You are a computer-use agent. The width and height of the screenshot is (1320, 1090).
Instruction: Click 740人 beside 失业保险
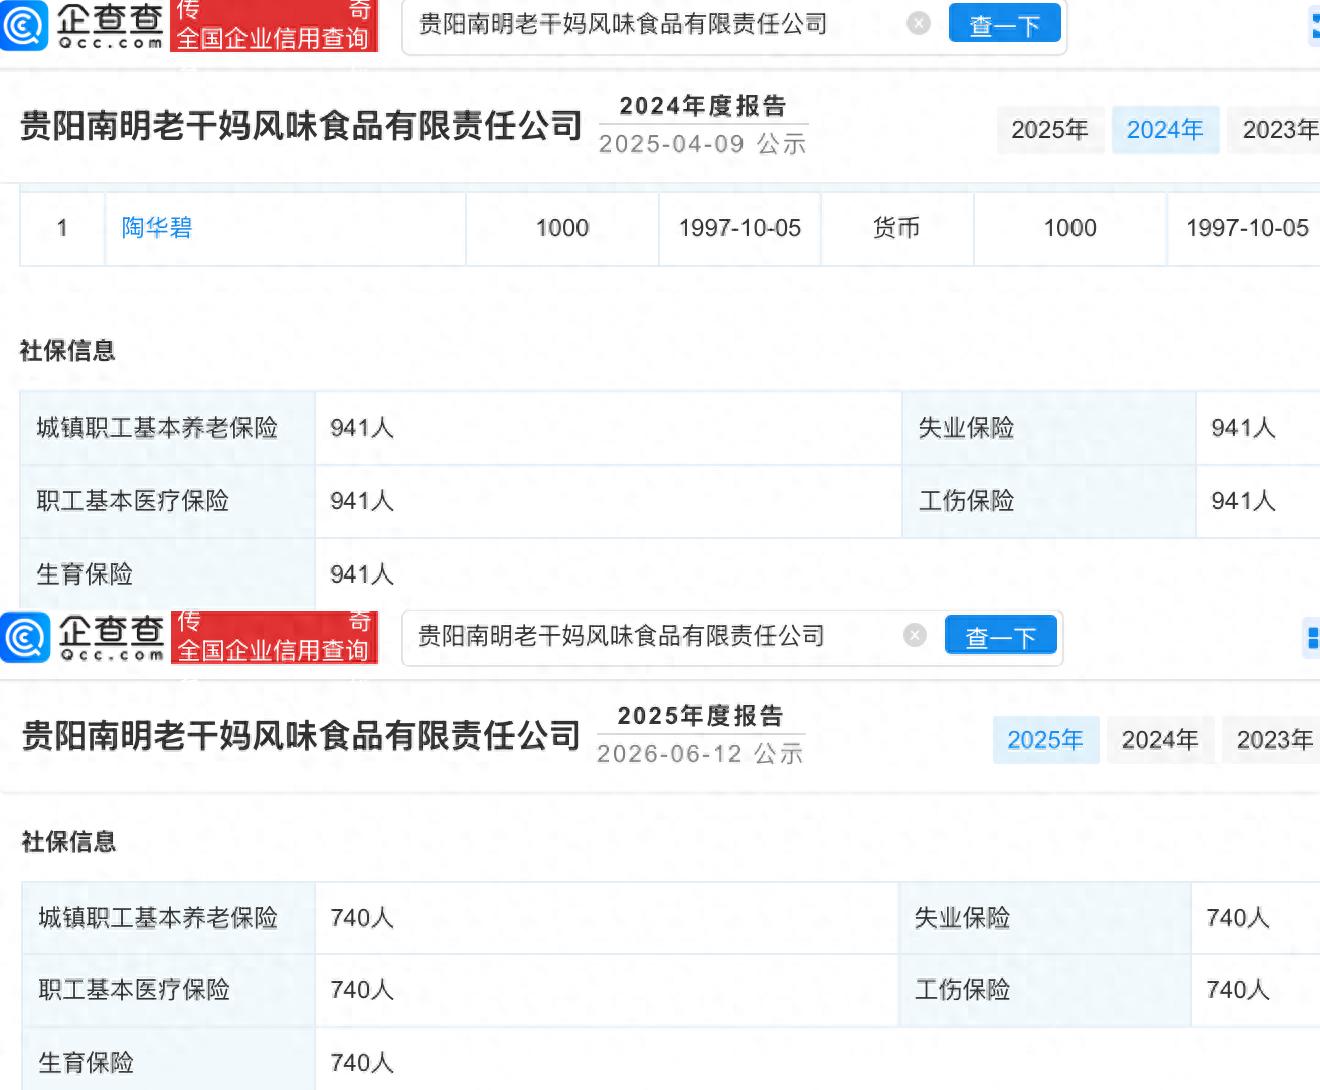click(x=1238, y=918)
